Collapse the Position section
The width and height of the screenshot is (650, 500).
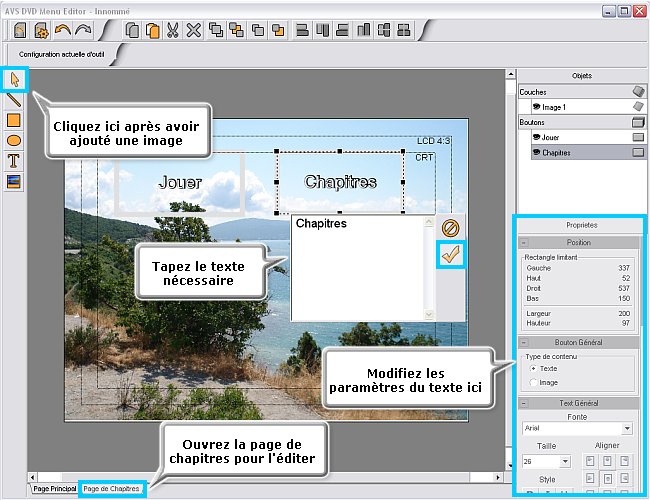coord(524,242)
